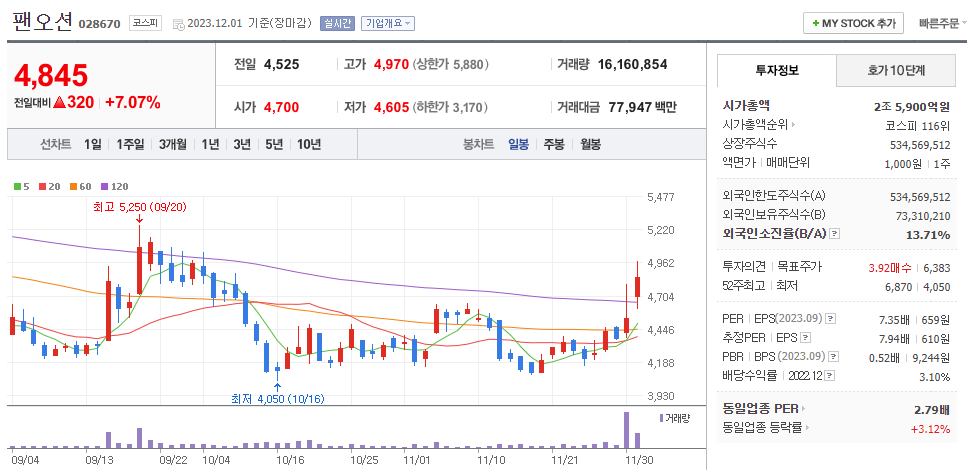Viewport: 967px width, 470px height.
Task: Switch to the 호가10단계 tab
Action: coord(895,70)
